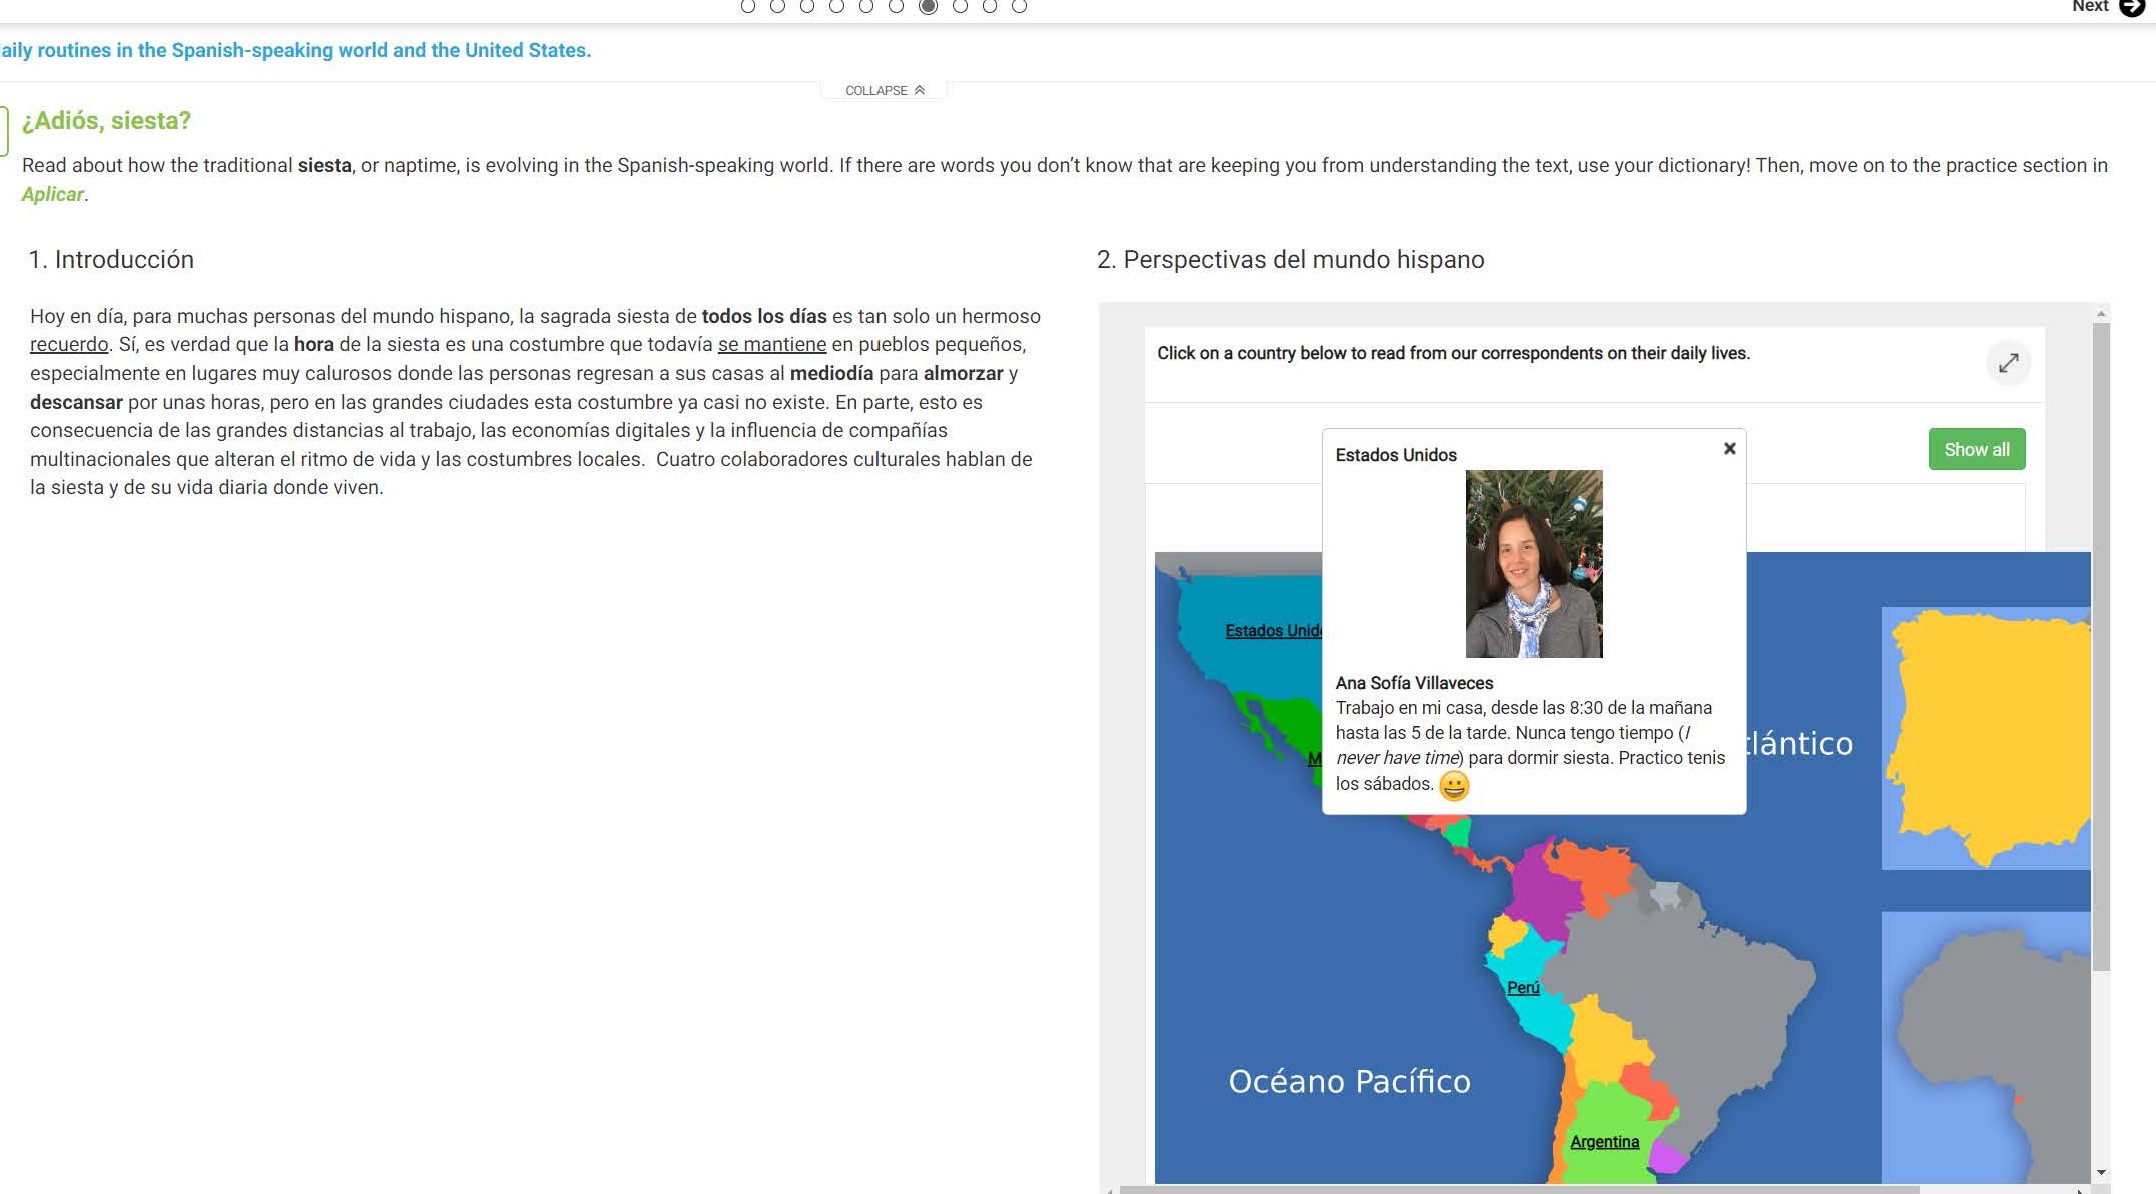
Task: Click Ana Sofía Villaveces photo
Action: 1534,564
